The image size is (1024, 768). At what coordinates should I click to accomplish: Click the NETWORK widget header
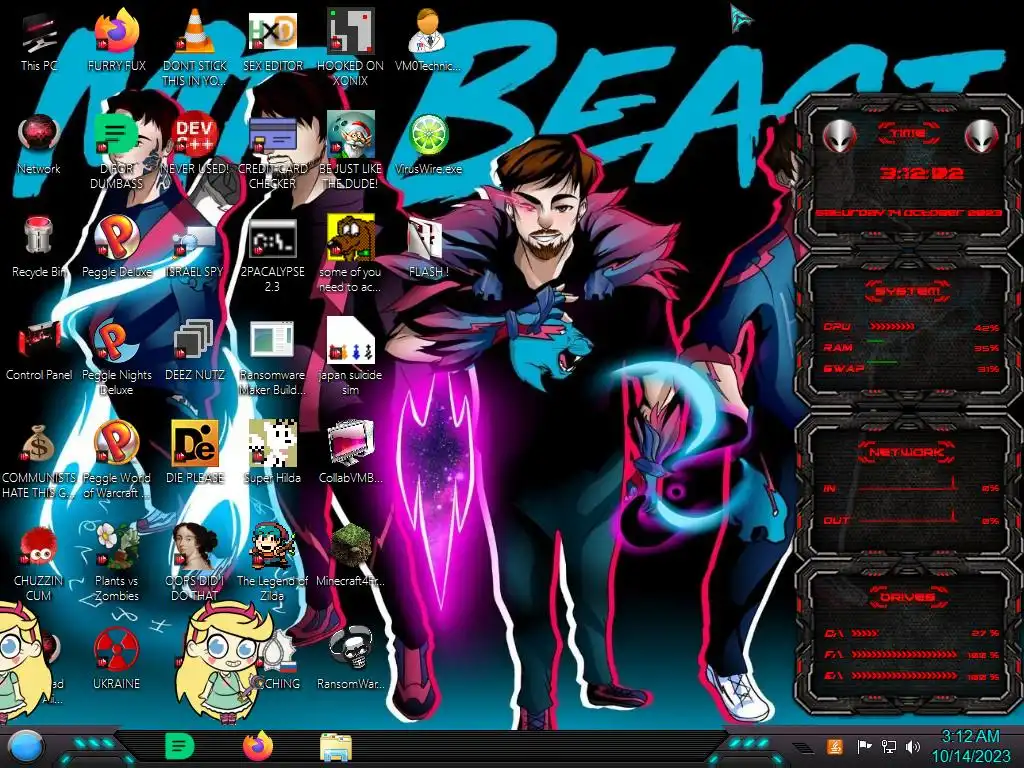(908, 452)
